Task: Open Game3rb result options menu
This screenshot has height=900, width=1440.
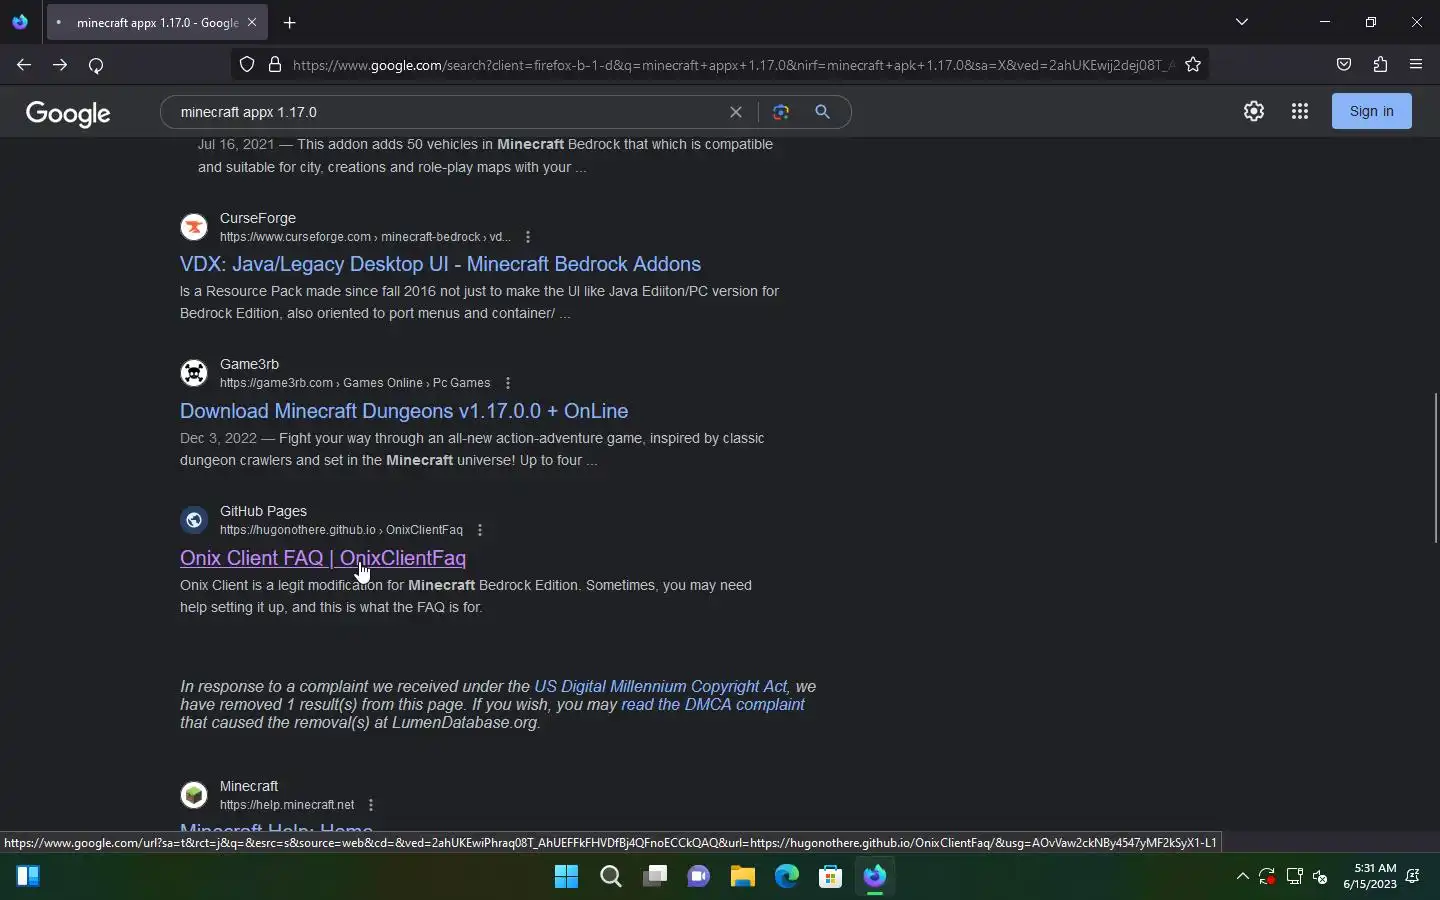Action: 508,383
